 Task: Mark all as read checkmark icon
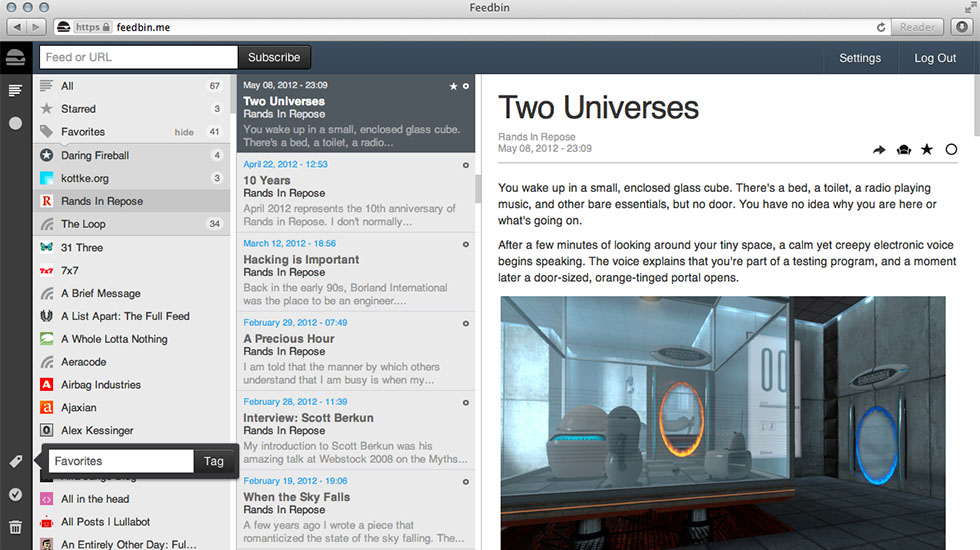click(16, 494)
